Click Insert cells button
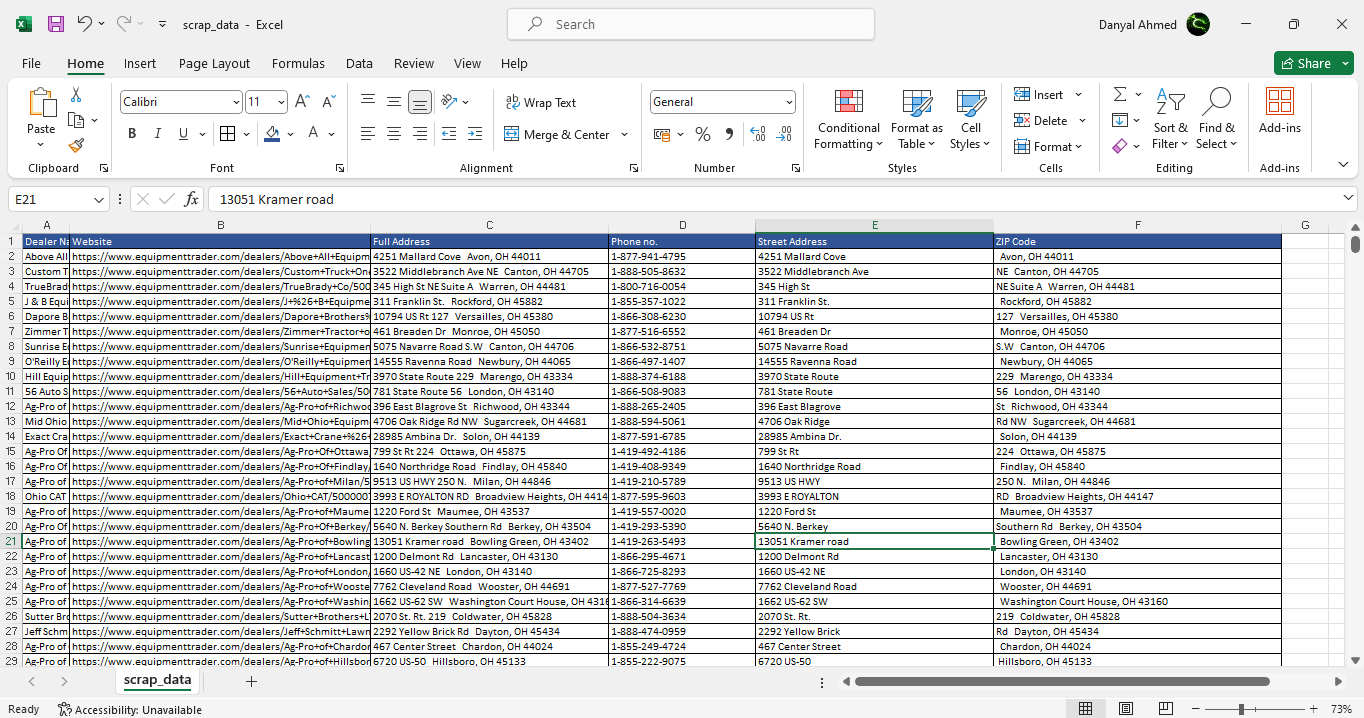 coord(1040,95)
